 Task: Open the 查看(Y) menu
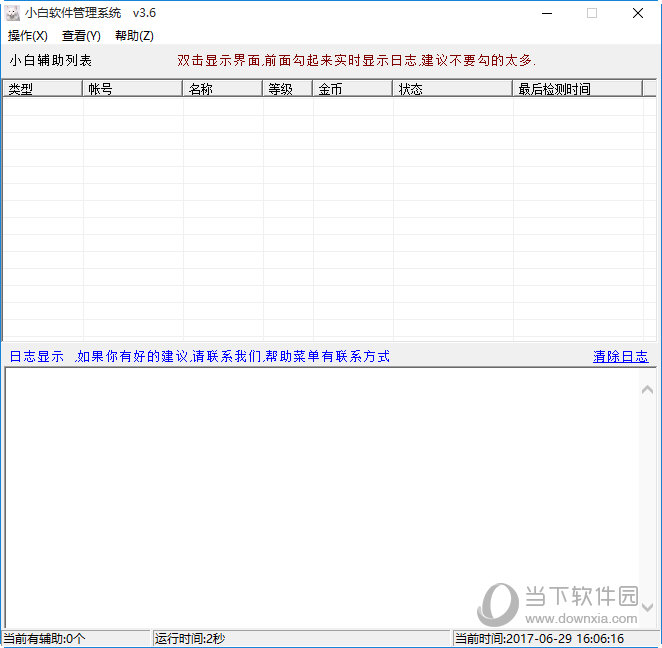click(81, 36)
